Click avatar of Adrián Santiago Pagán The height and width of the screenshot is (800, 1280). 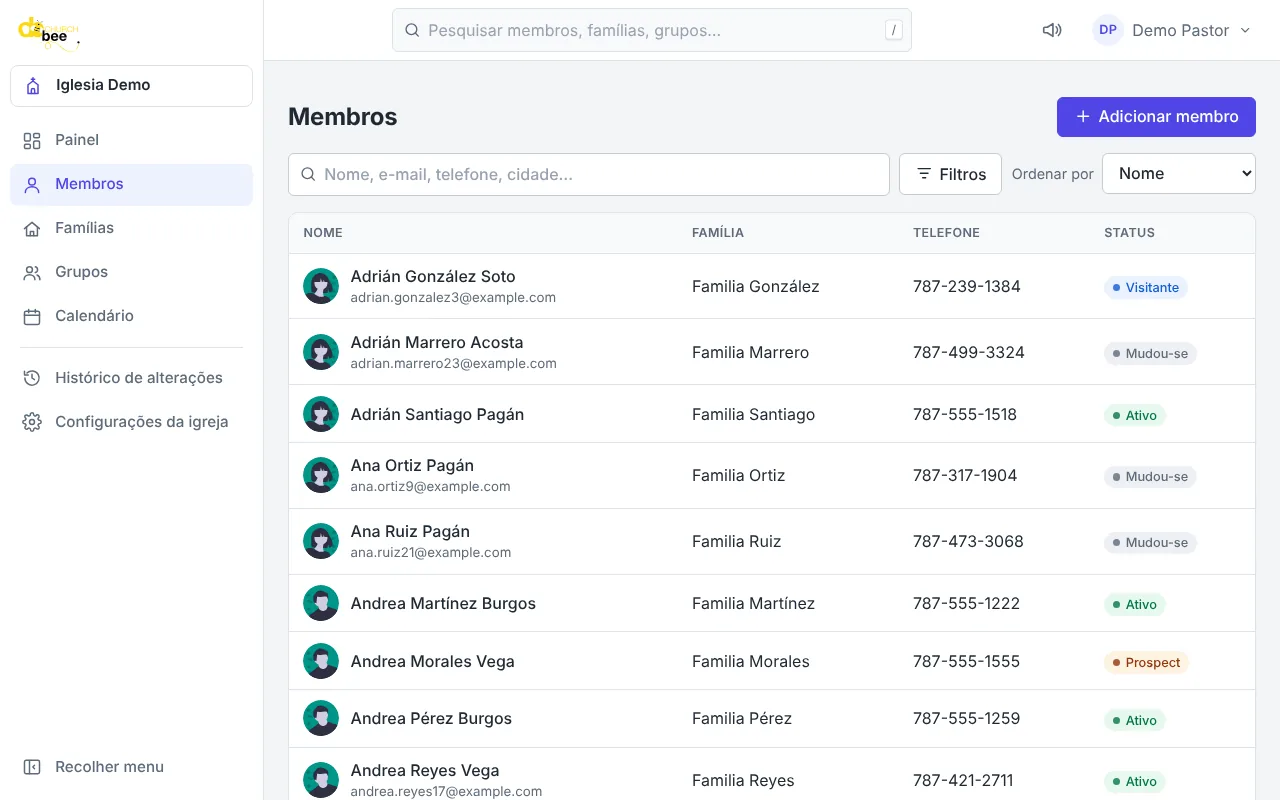(321, 414)
